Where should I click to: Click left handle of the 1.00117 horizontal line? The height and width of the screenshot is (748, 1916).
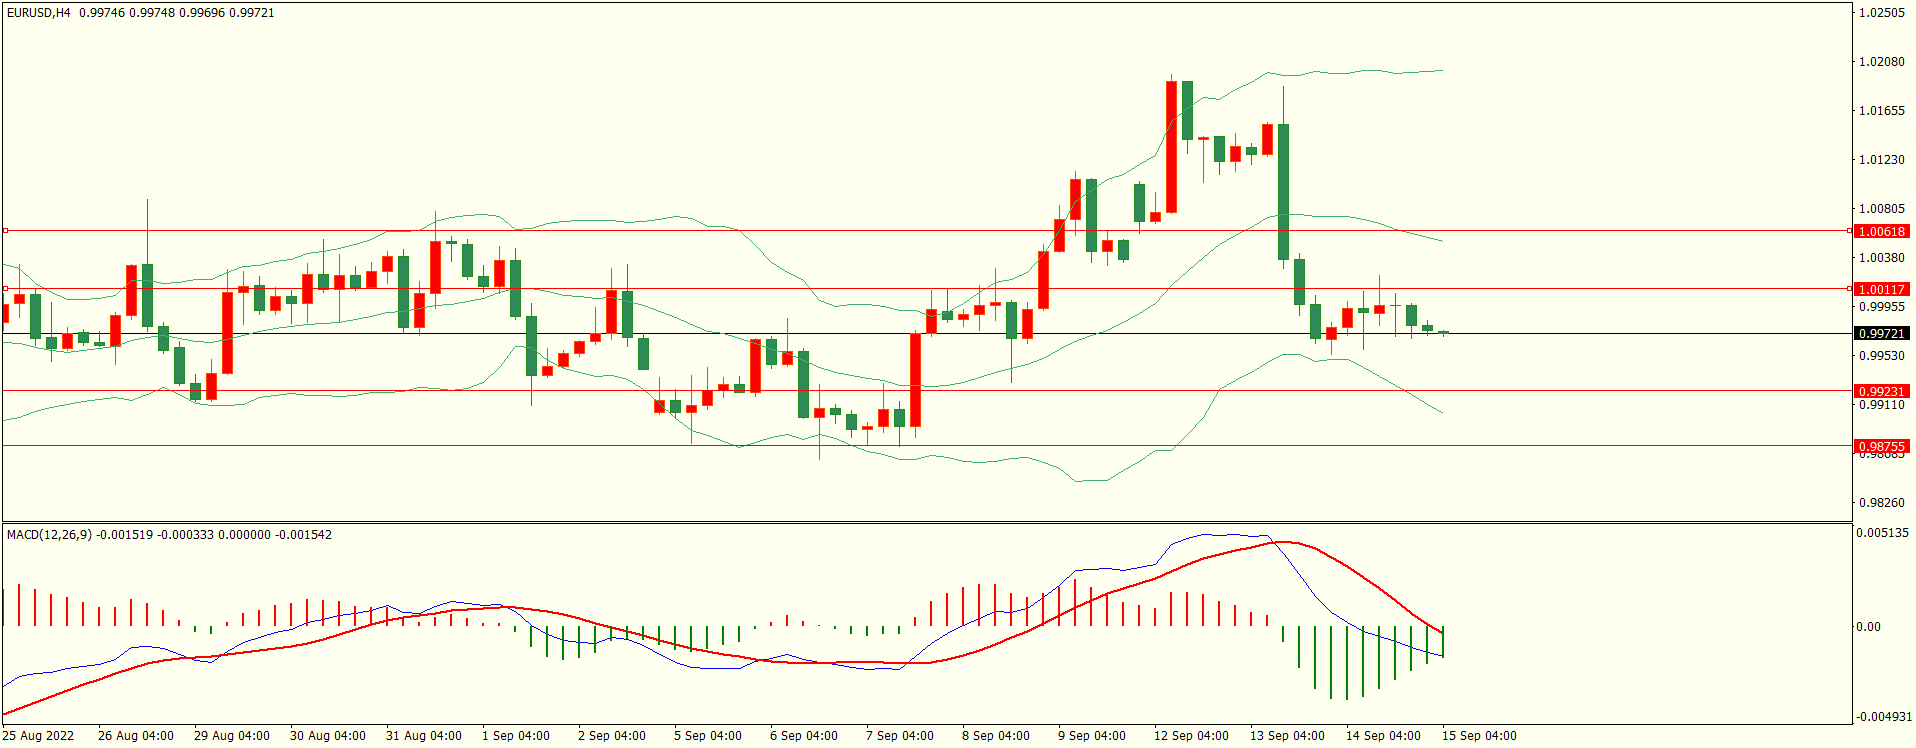coord(5,289)
